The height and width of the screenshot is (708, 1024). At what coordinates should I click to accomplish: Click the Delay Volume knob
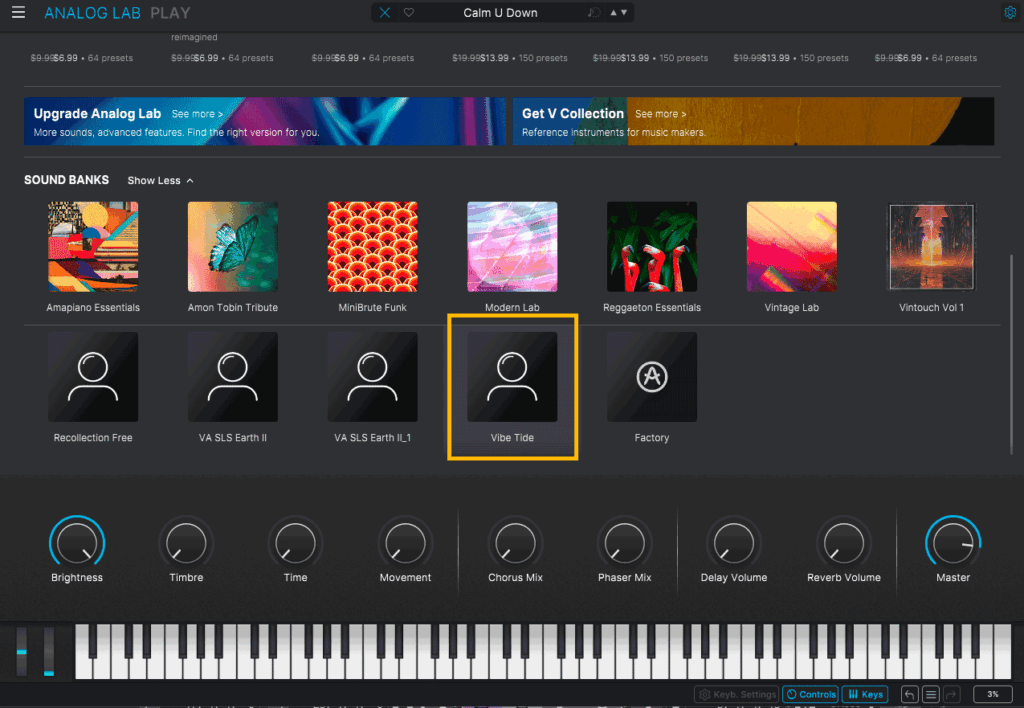733,543
